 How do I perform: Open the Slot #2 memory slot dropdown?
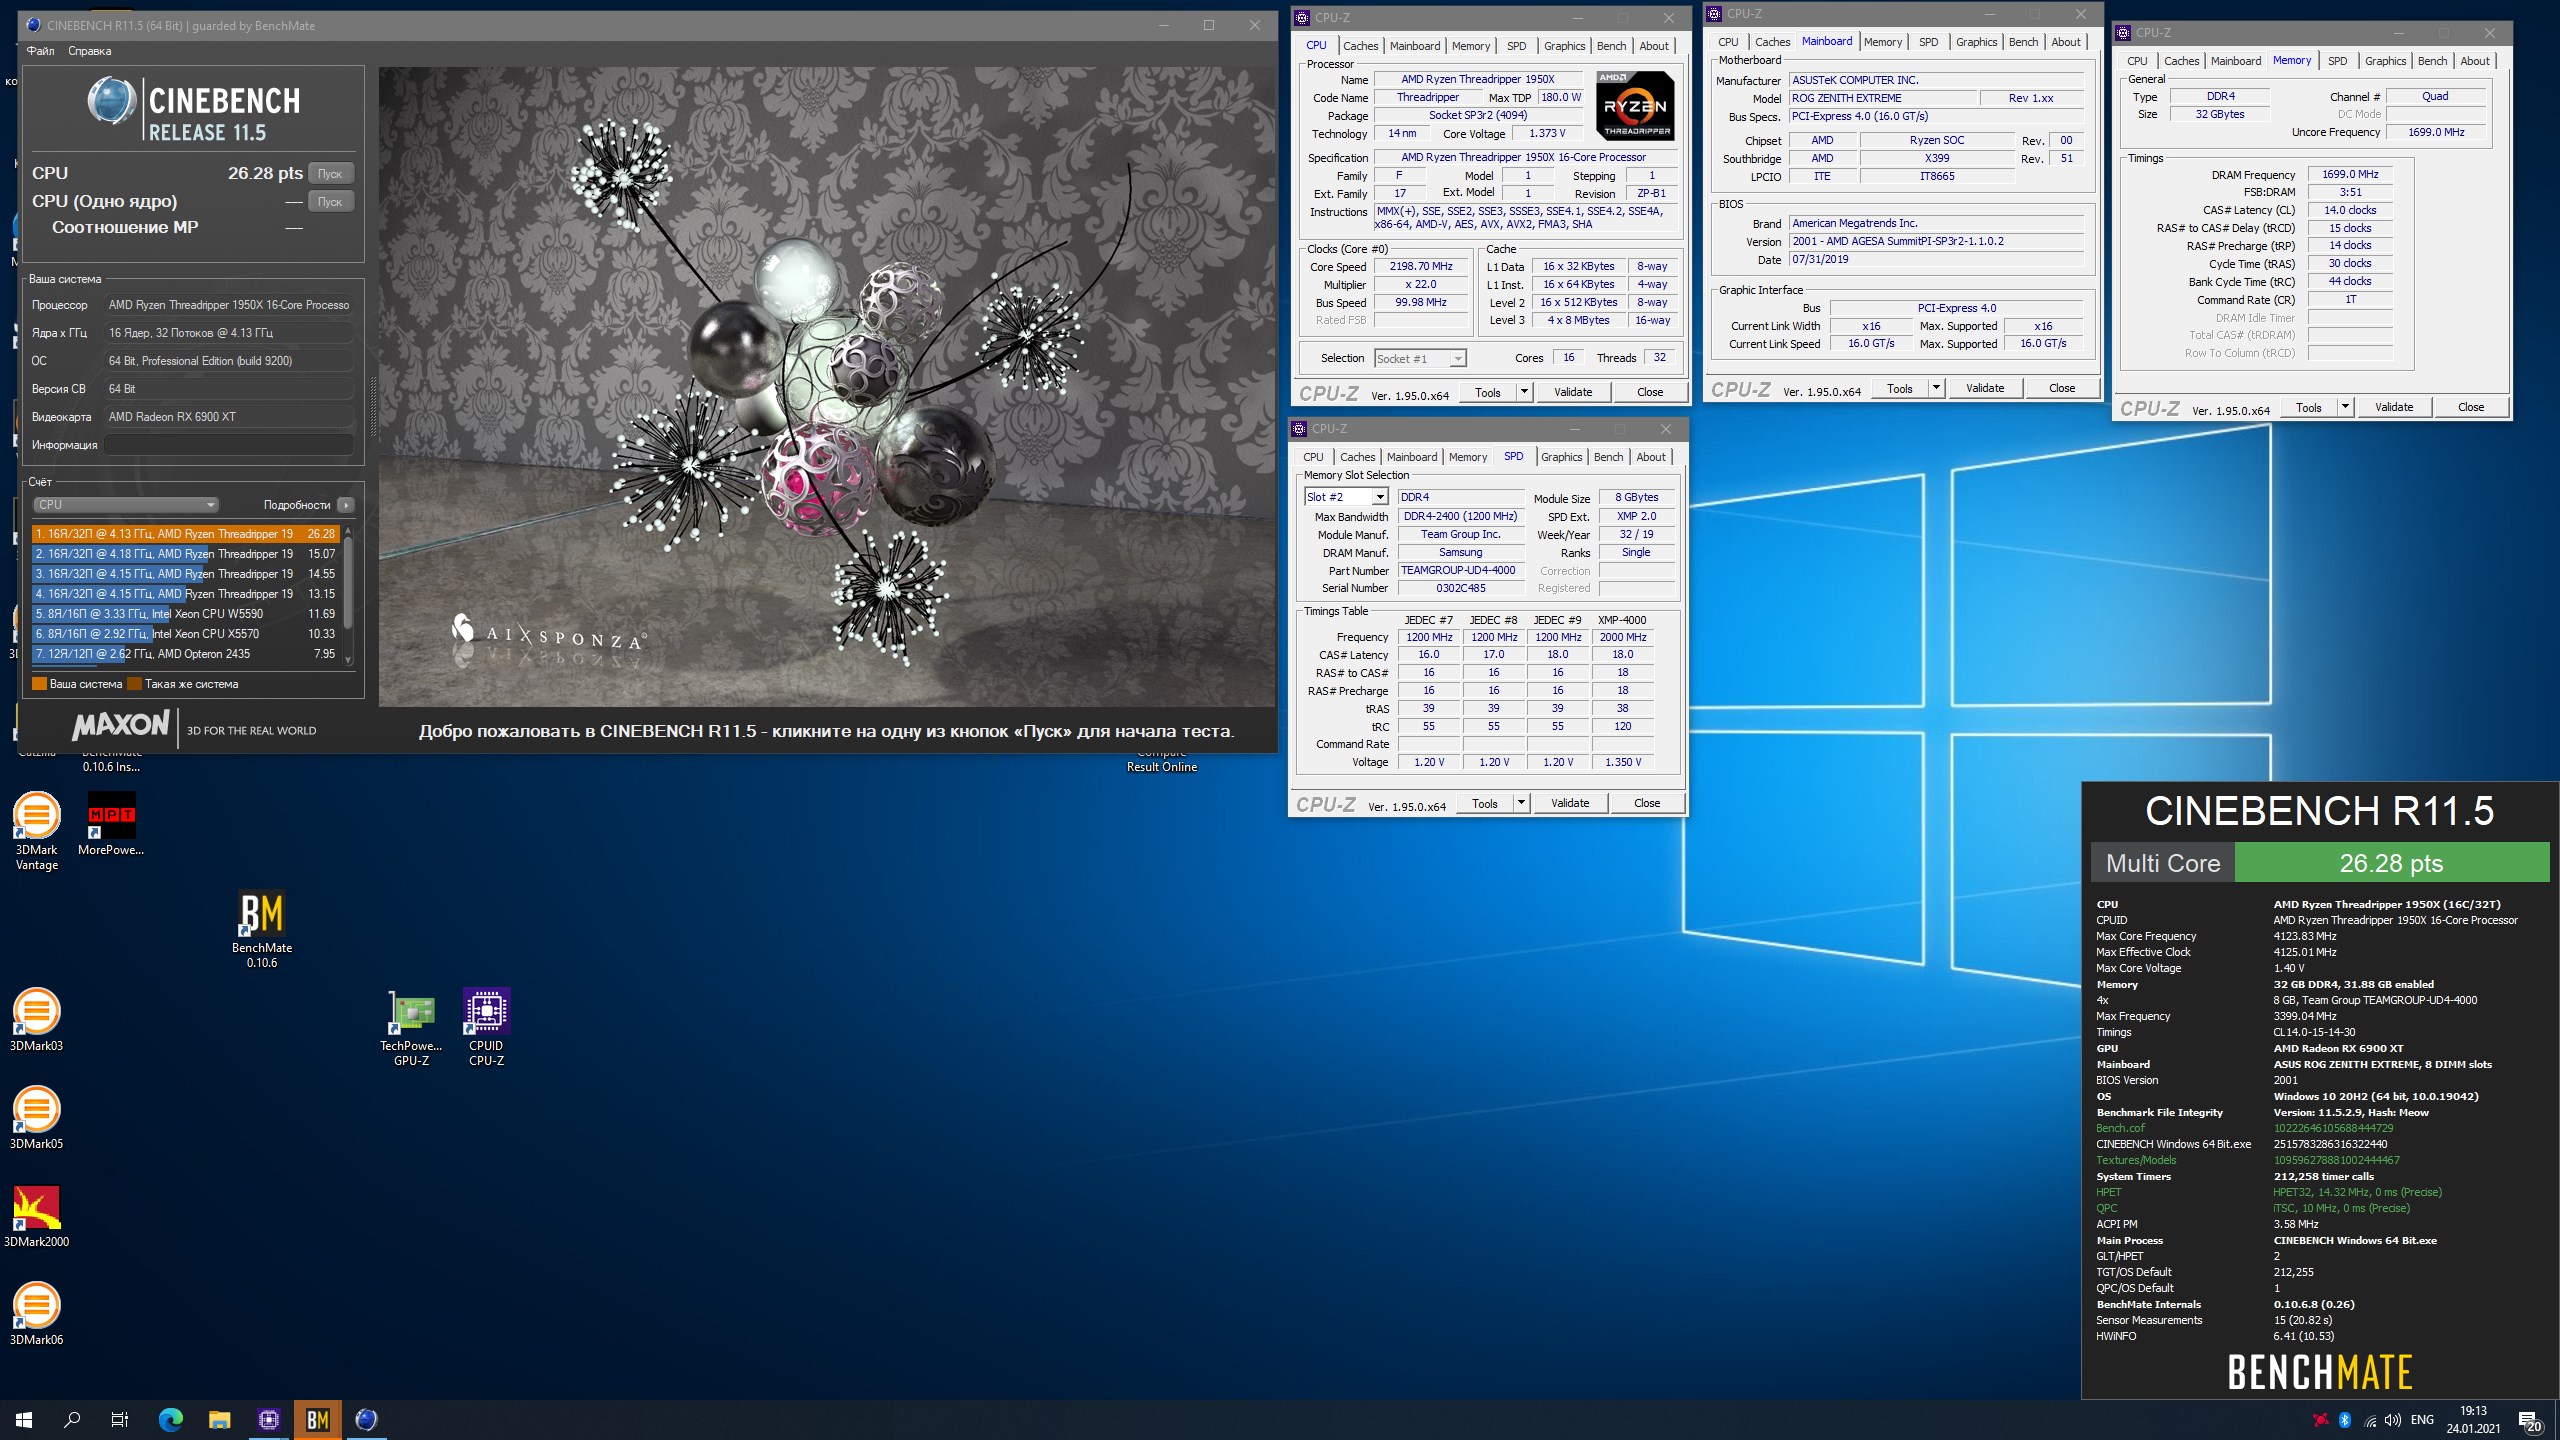(1346, 497)
